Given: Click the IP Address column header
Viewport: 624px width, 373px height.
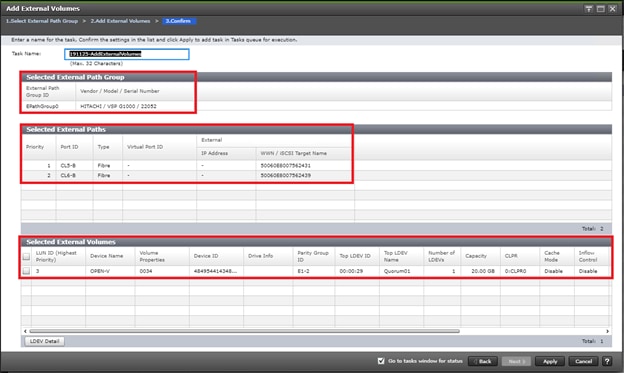Looking at the screenshot, I should click(214, 153).
